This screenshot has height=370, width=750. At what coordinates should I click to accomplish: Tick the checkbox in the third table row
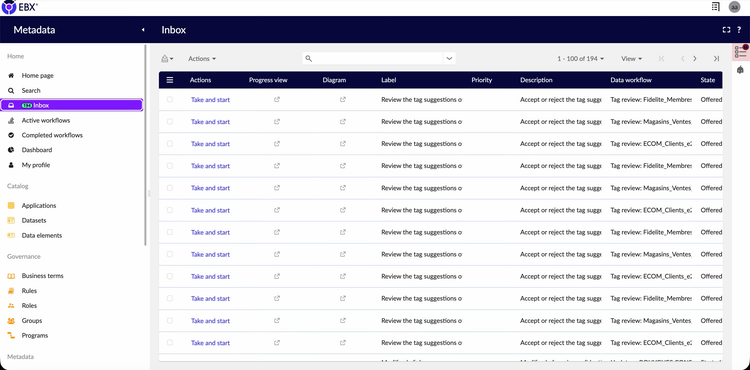click(x=170, y=143)
